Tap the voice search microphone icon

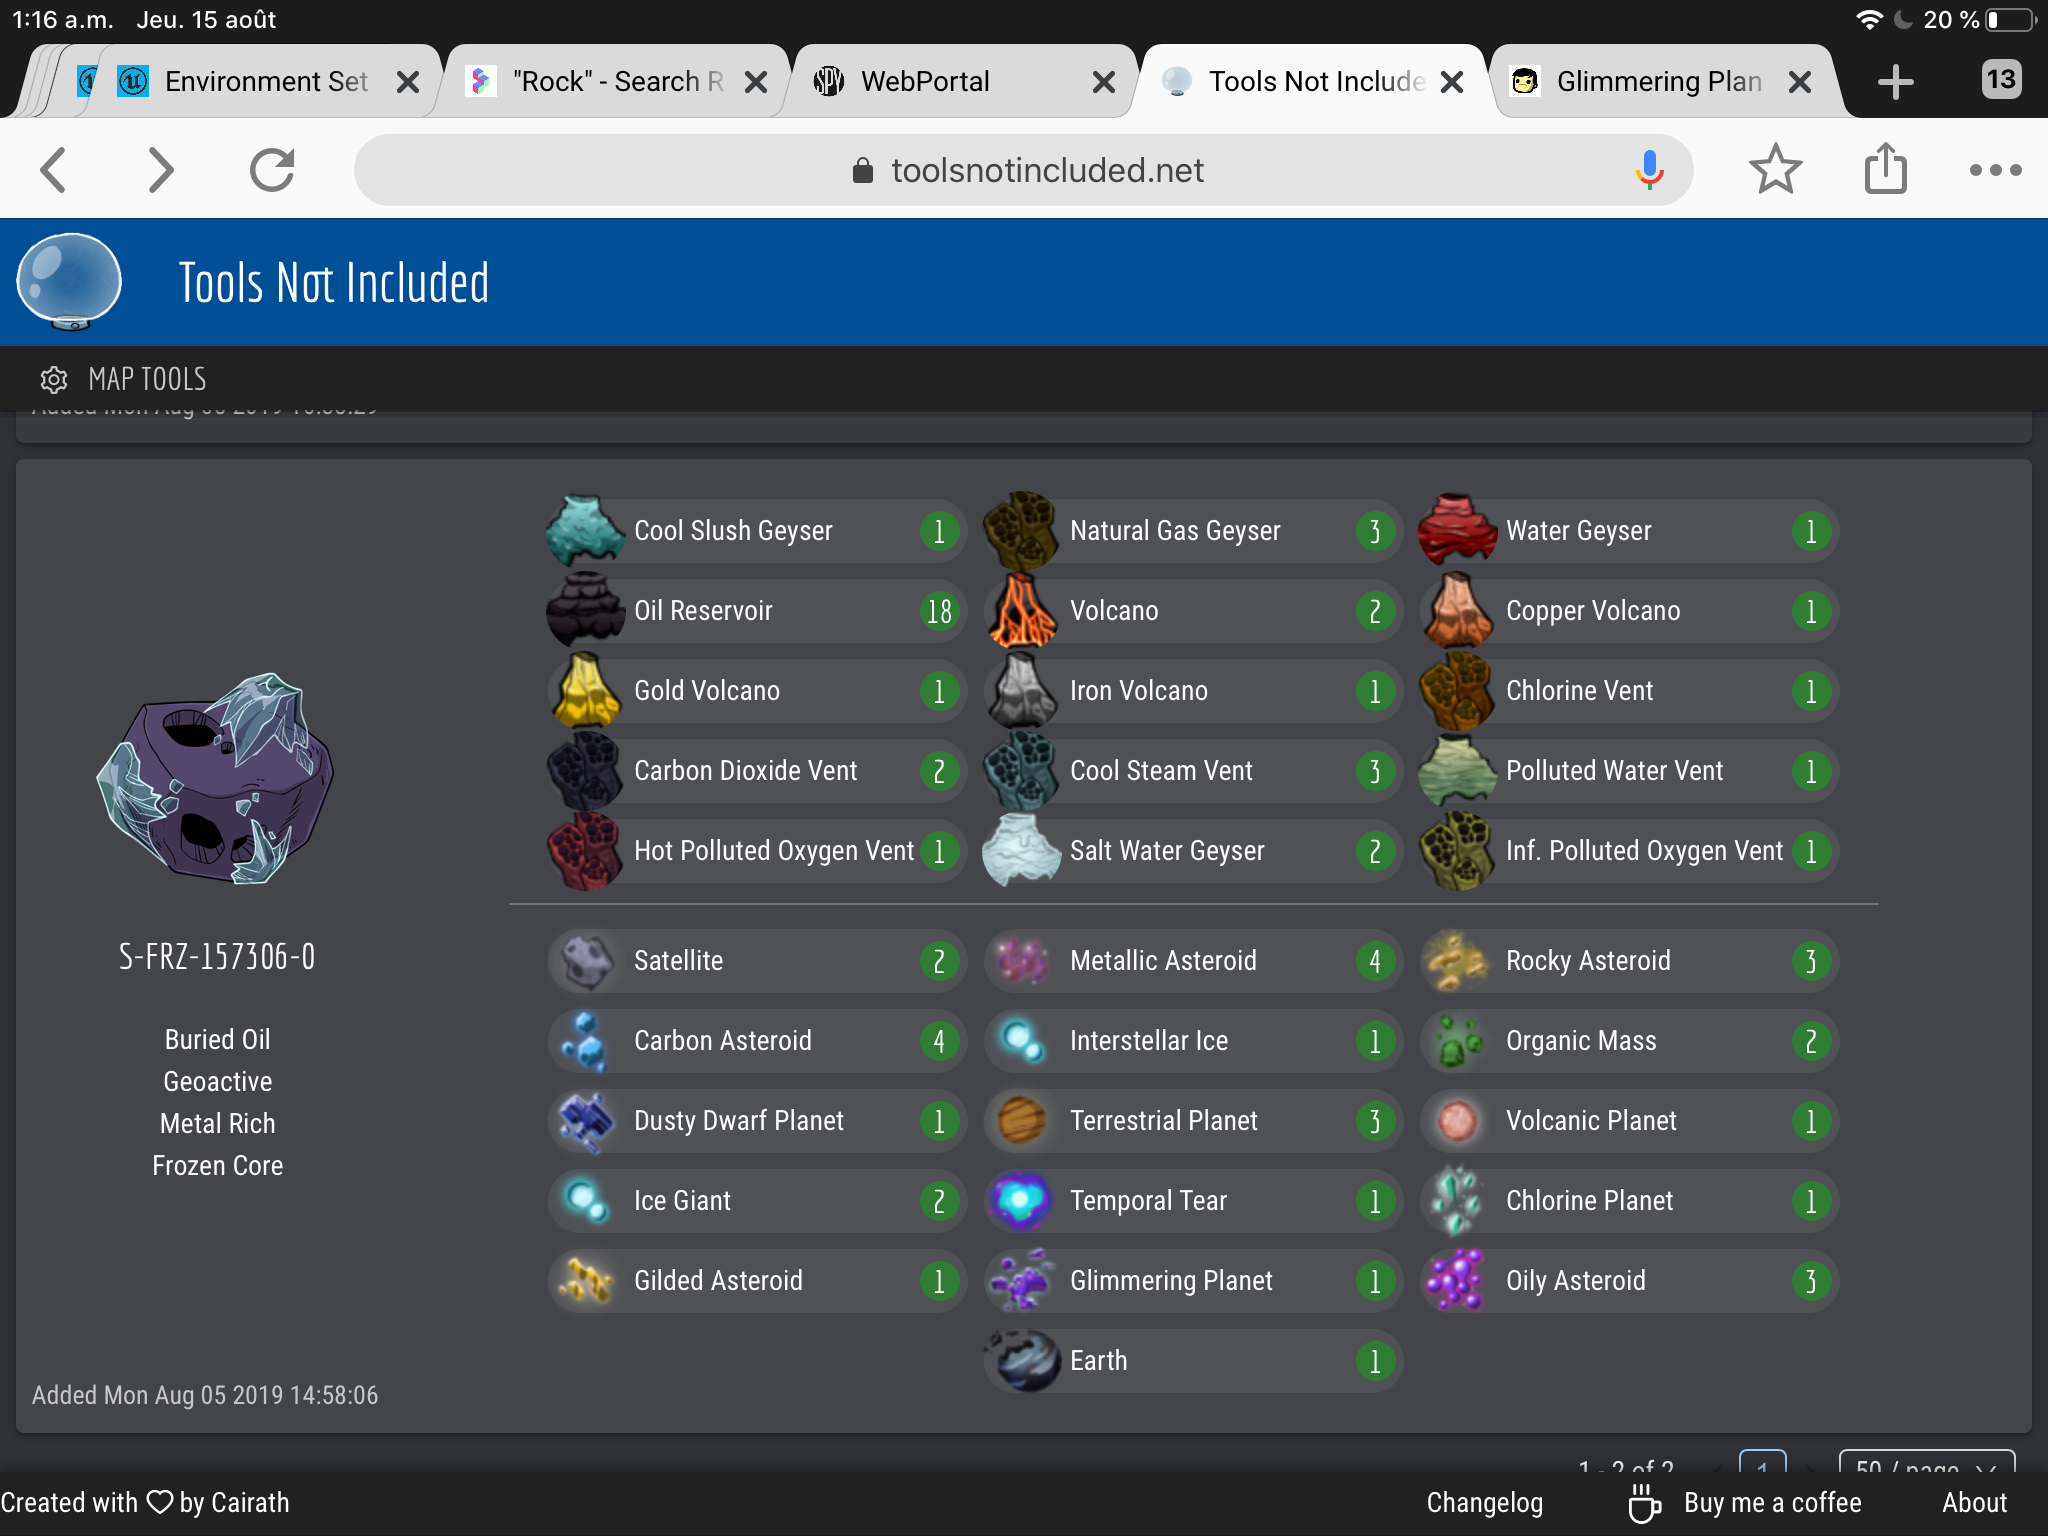pyautogui.click(x=1648, y=170)
